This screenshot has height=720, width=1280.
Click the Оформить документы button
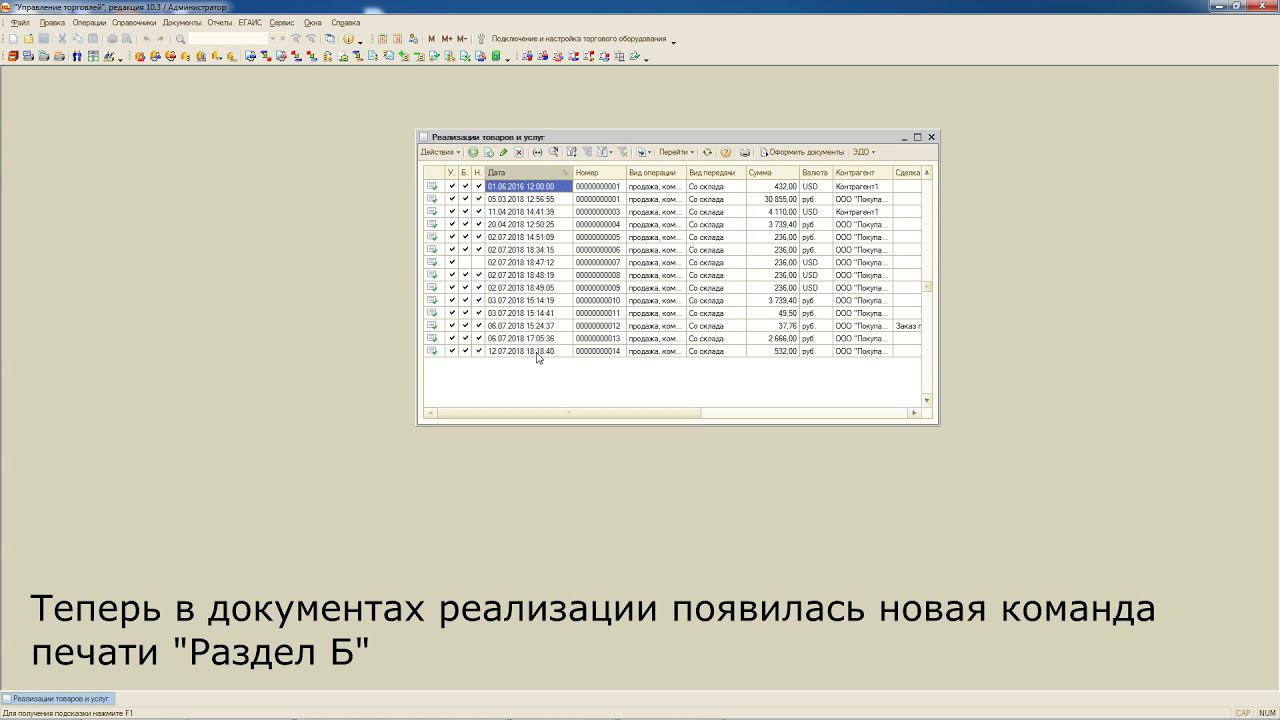tap(802, 152)
